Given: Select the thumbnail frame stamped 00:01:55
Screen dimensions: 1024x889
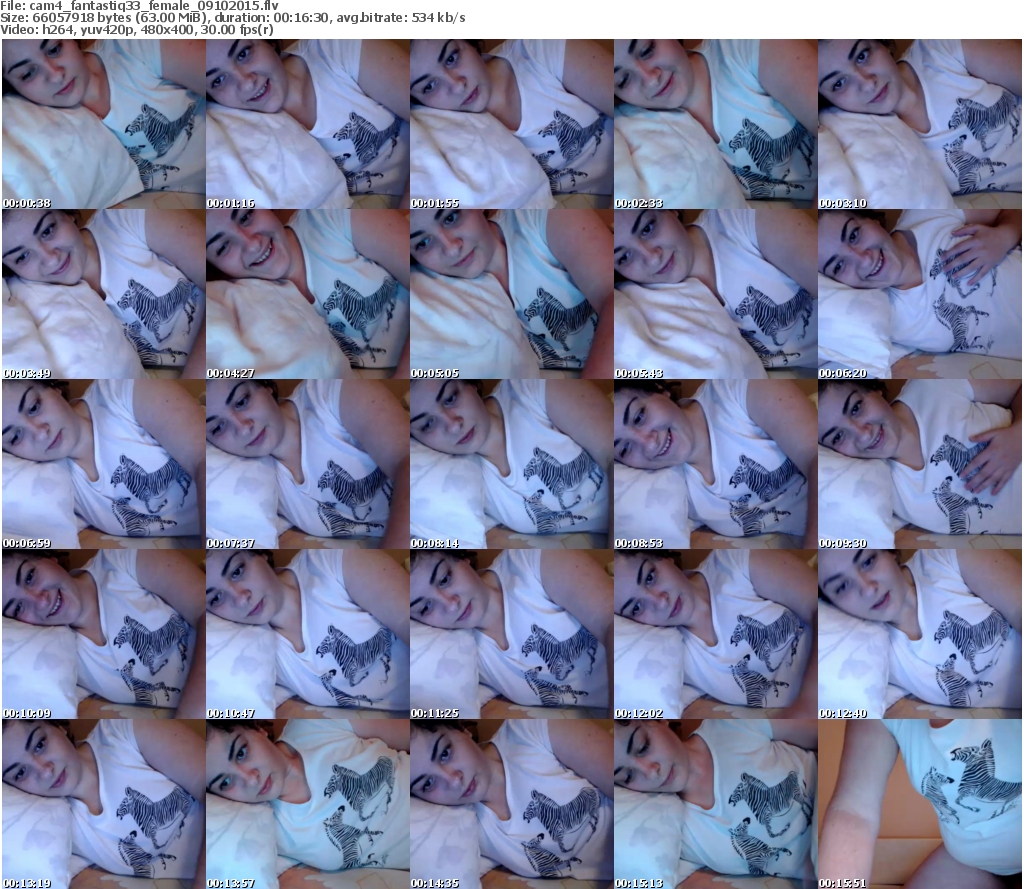Looking at the screenshot, I should [511, 124].
